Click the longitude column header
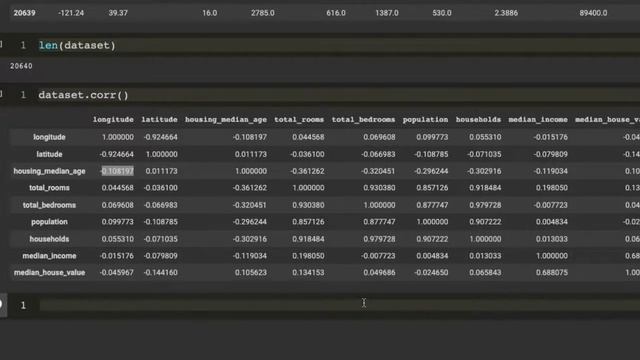This screenshot has width=640, height=360. (113, 120)
